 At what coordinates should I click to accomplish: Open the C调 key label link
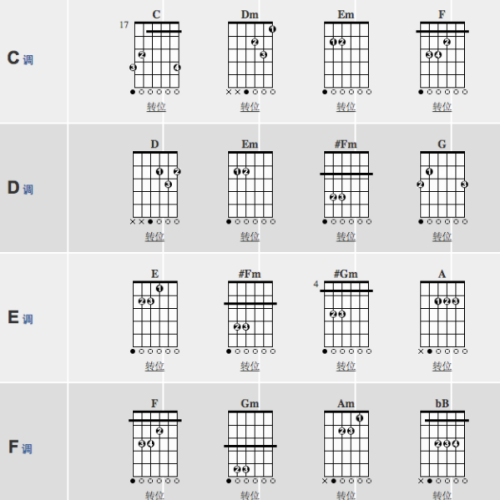click(x=20, y=58)
